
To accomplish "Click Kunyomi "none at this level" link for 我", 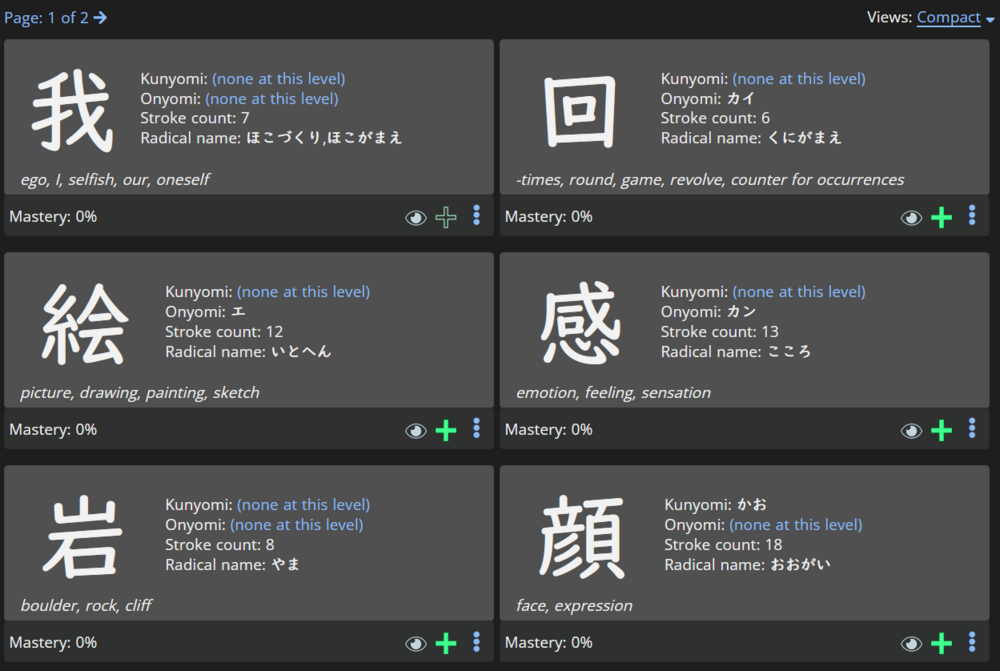I will [x=278, y=79].
